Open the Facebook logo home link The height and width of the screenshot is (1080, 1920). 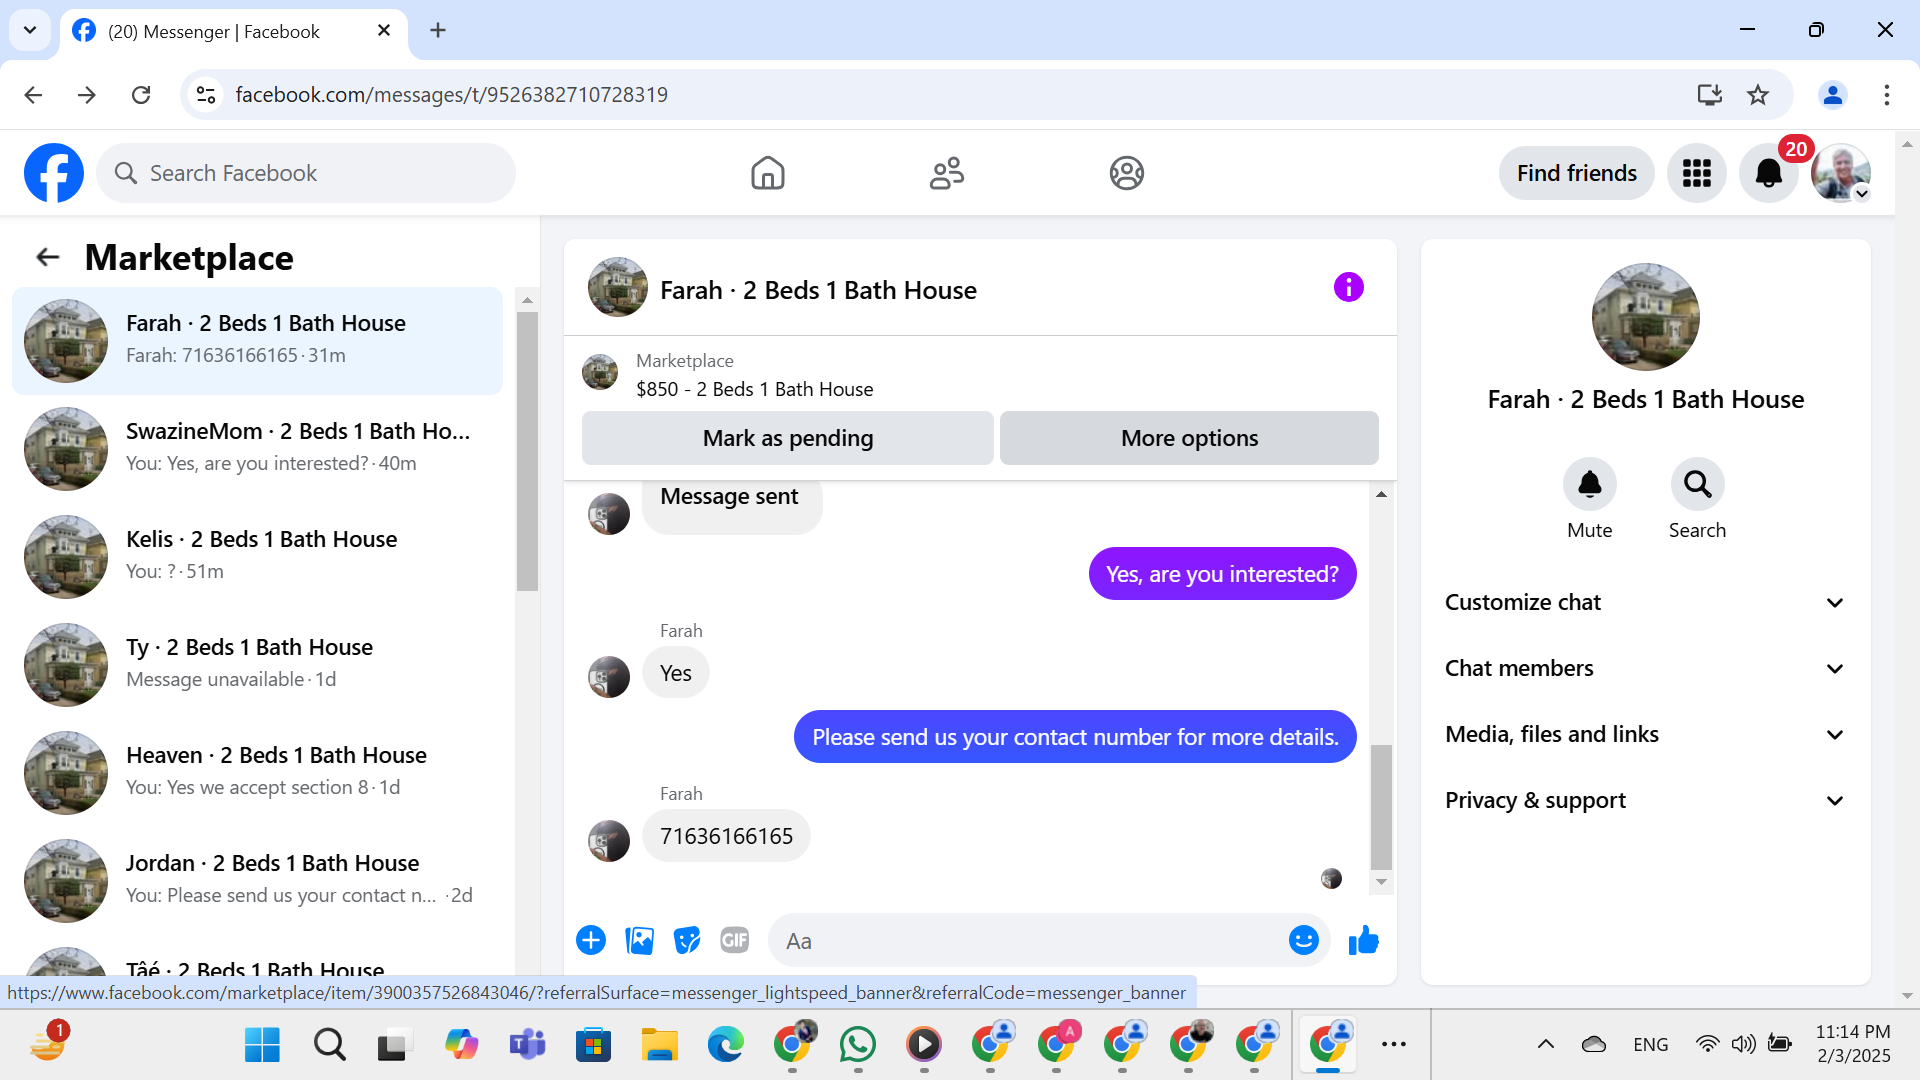[54, 173]
